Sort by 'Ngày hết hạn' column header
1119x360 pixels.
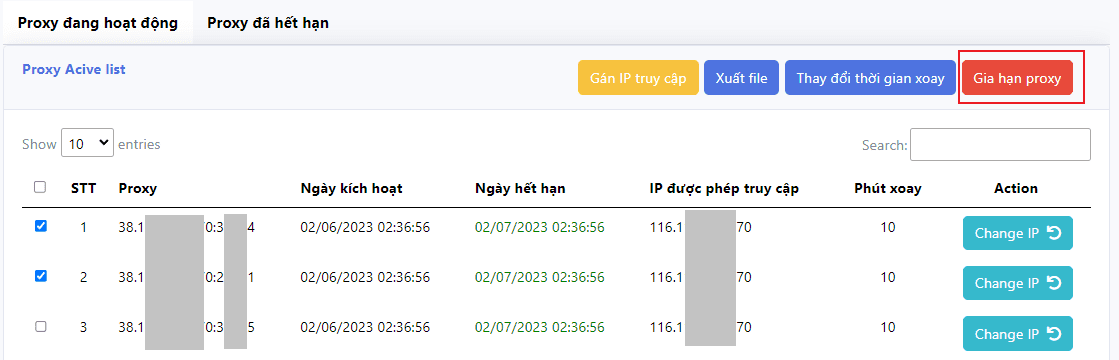pos(520,189)
